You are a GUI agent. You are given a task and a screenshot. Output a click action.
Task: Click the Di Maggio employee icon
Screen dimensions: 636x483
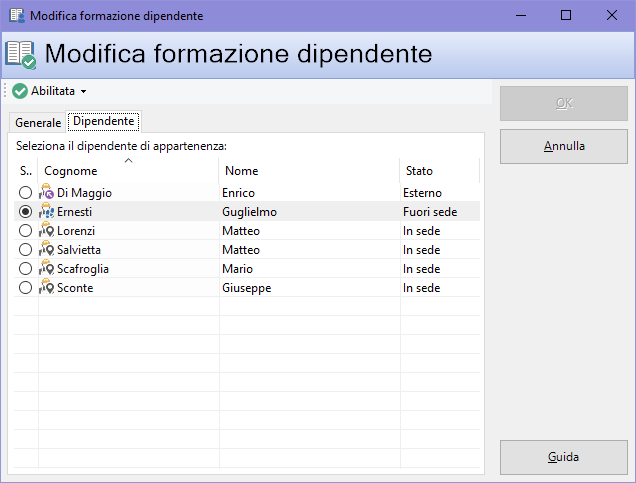47,192
